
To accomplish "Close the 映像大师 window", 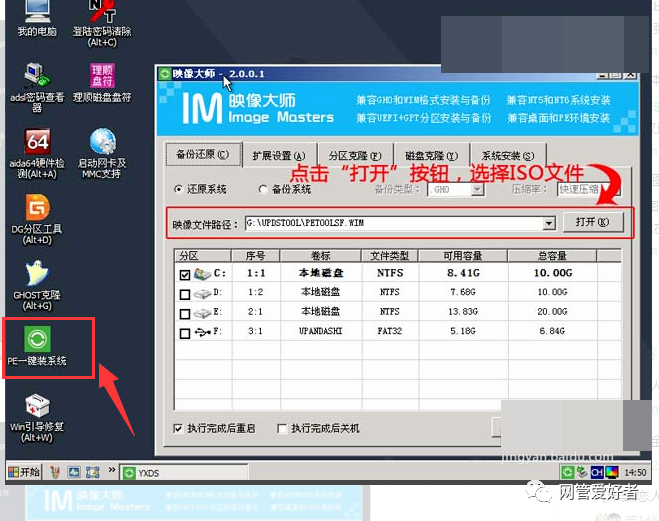I will (631, 75).
